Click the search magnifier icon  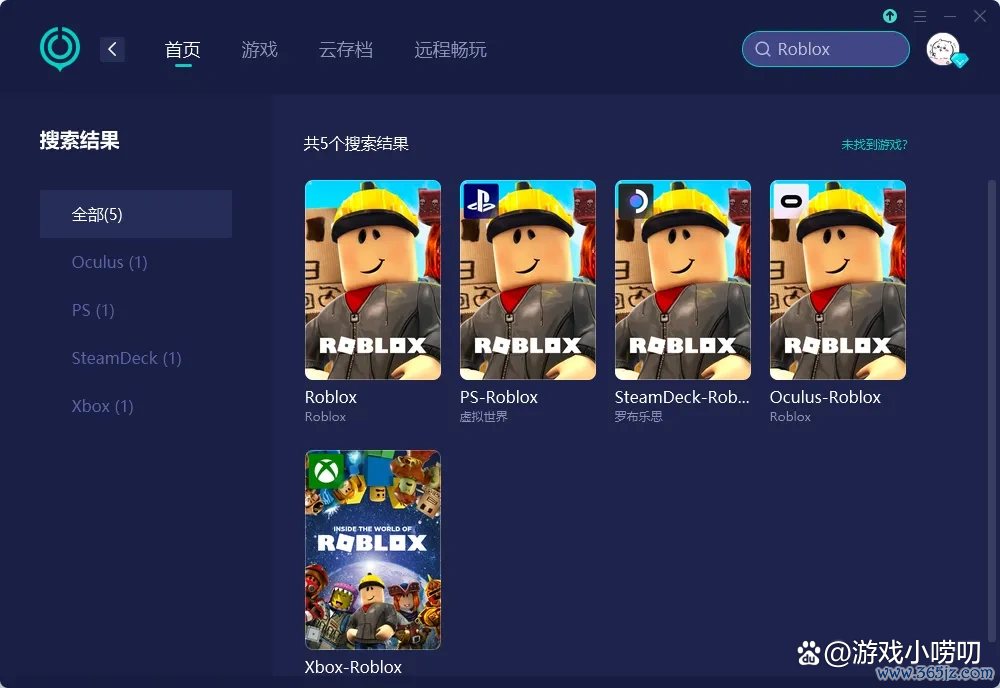[763, 49]
